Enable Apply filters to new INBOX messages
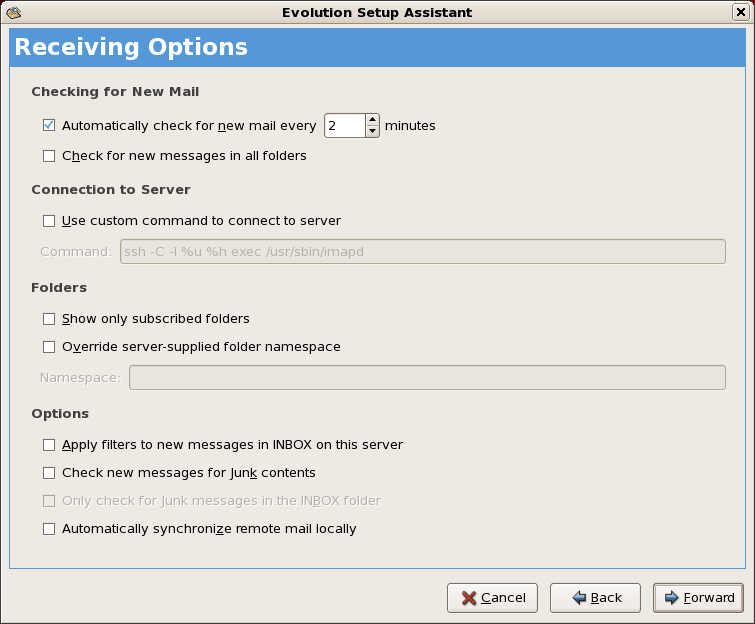755x624 pixels. [x=49, y=445]
